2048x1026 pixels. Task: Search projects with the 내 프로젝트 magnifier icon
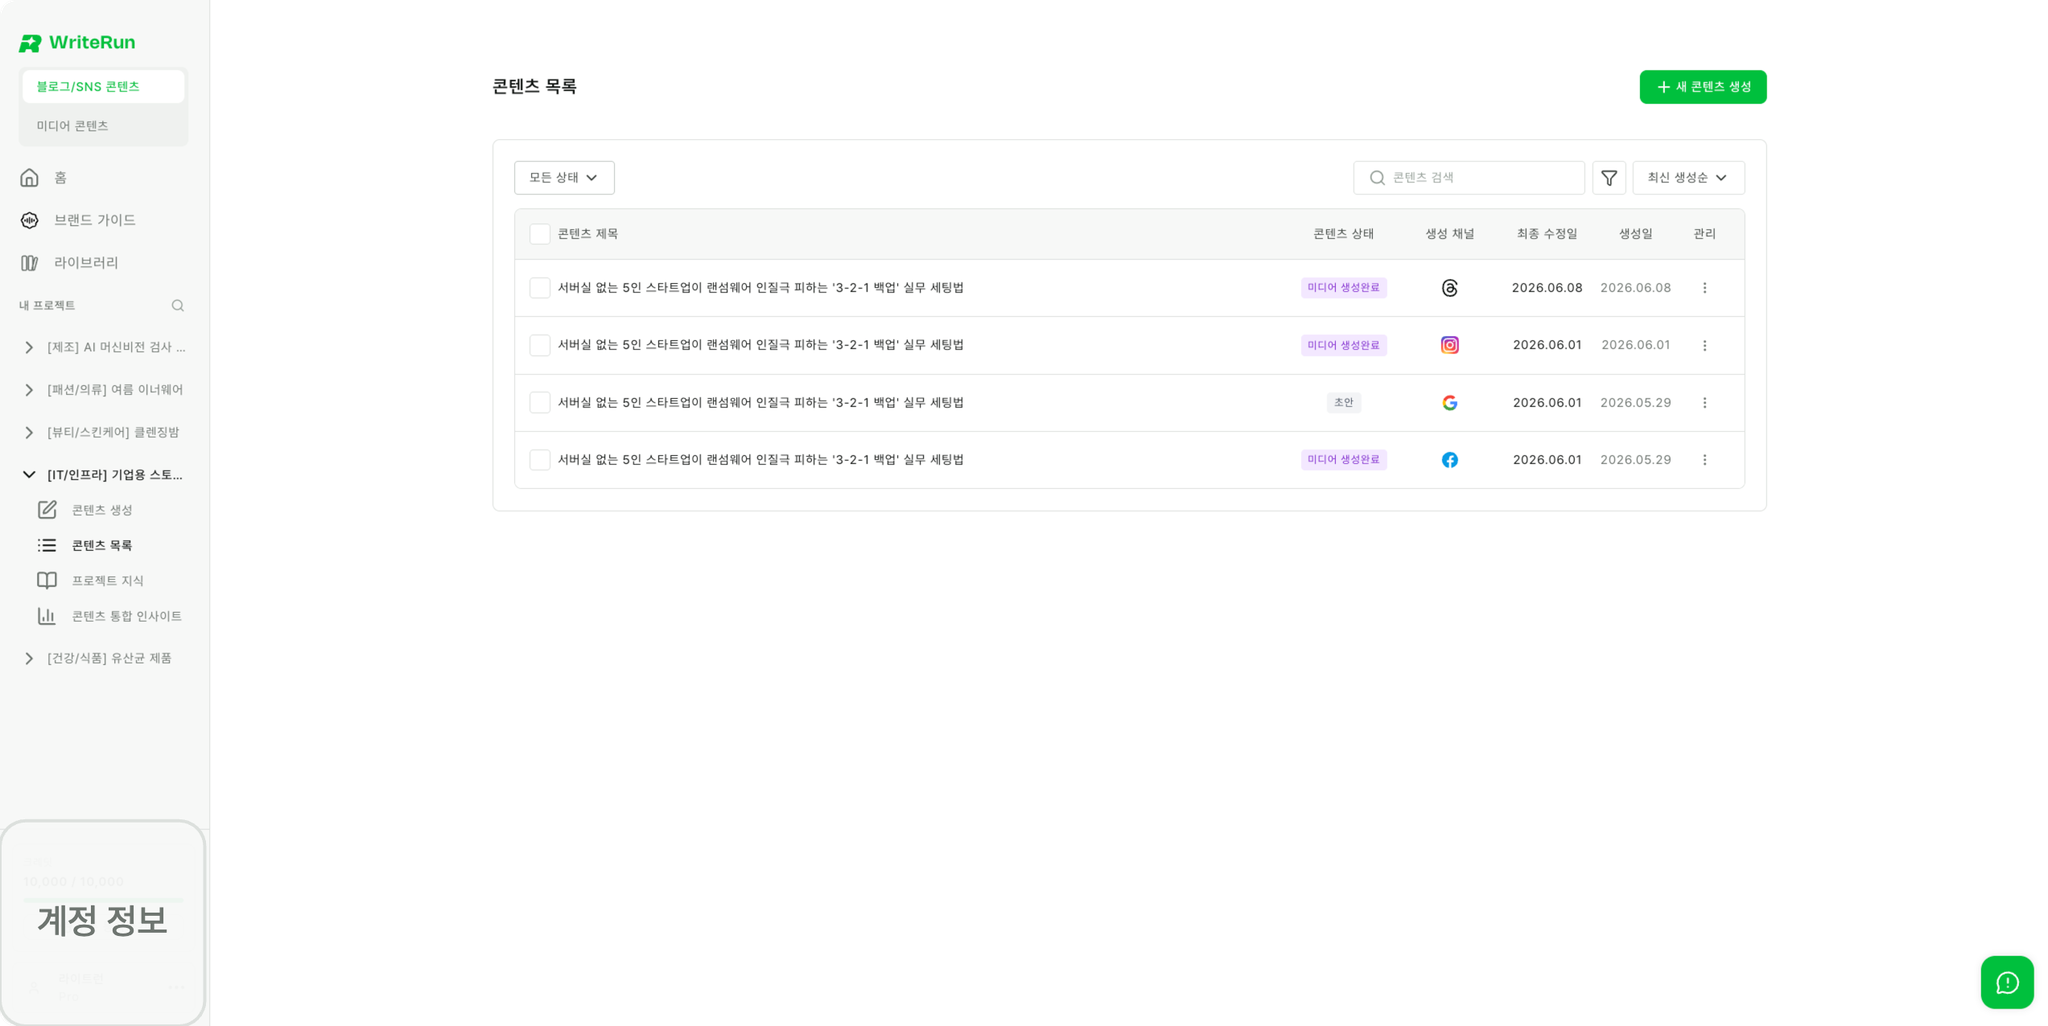pyautogui.click(x=178, y=306)
